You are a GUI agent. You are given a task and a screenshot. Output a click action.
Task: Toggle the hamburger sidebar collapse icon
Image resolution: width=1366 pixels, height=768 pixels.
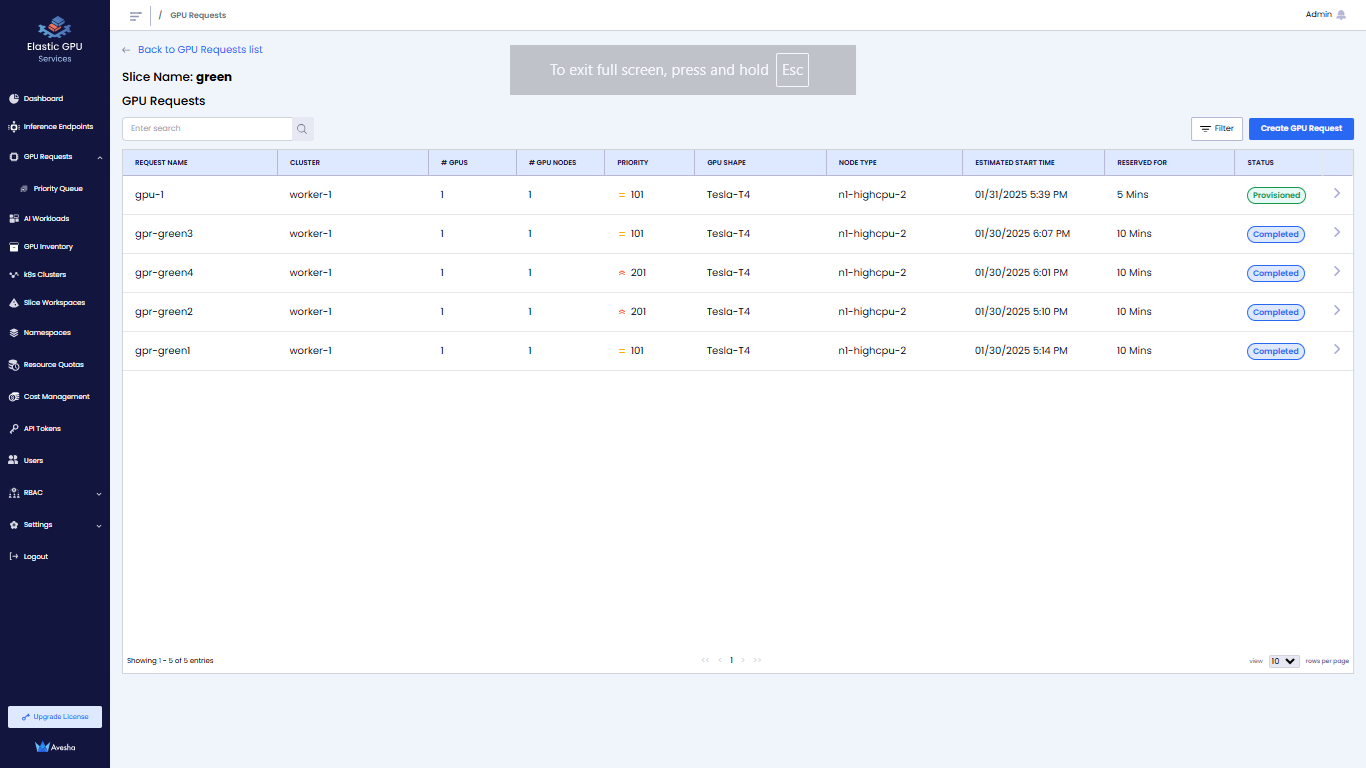pos(136,16)
